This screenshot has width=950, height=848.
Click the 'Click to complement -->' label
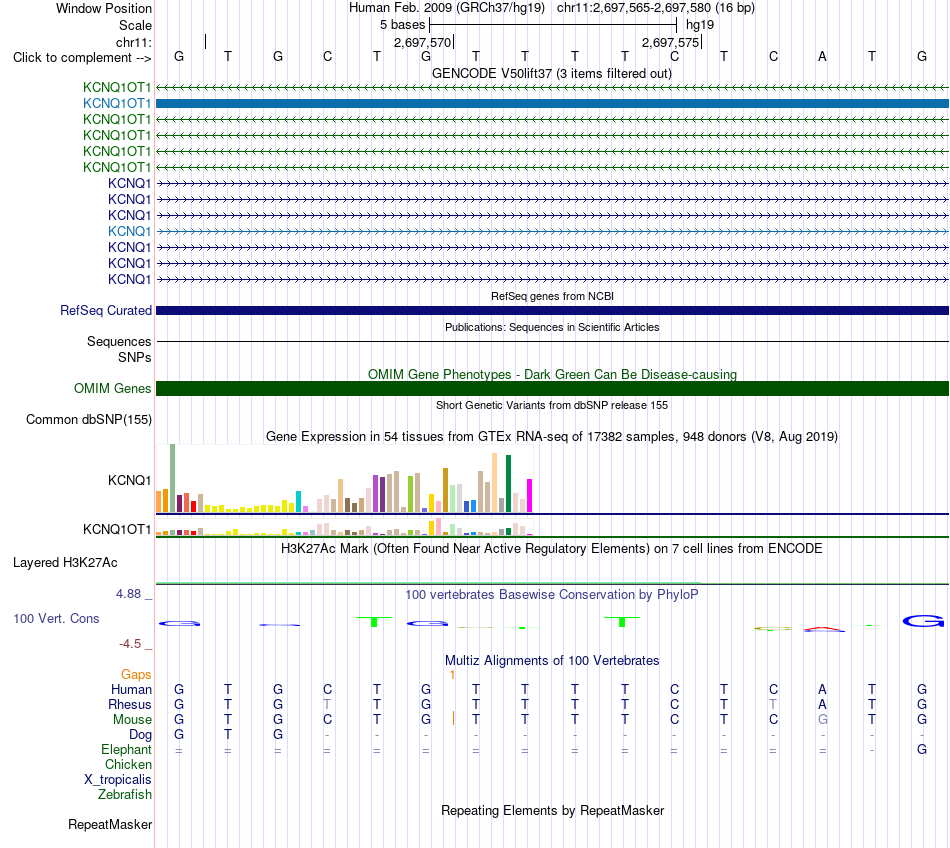point(82,58)
